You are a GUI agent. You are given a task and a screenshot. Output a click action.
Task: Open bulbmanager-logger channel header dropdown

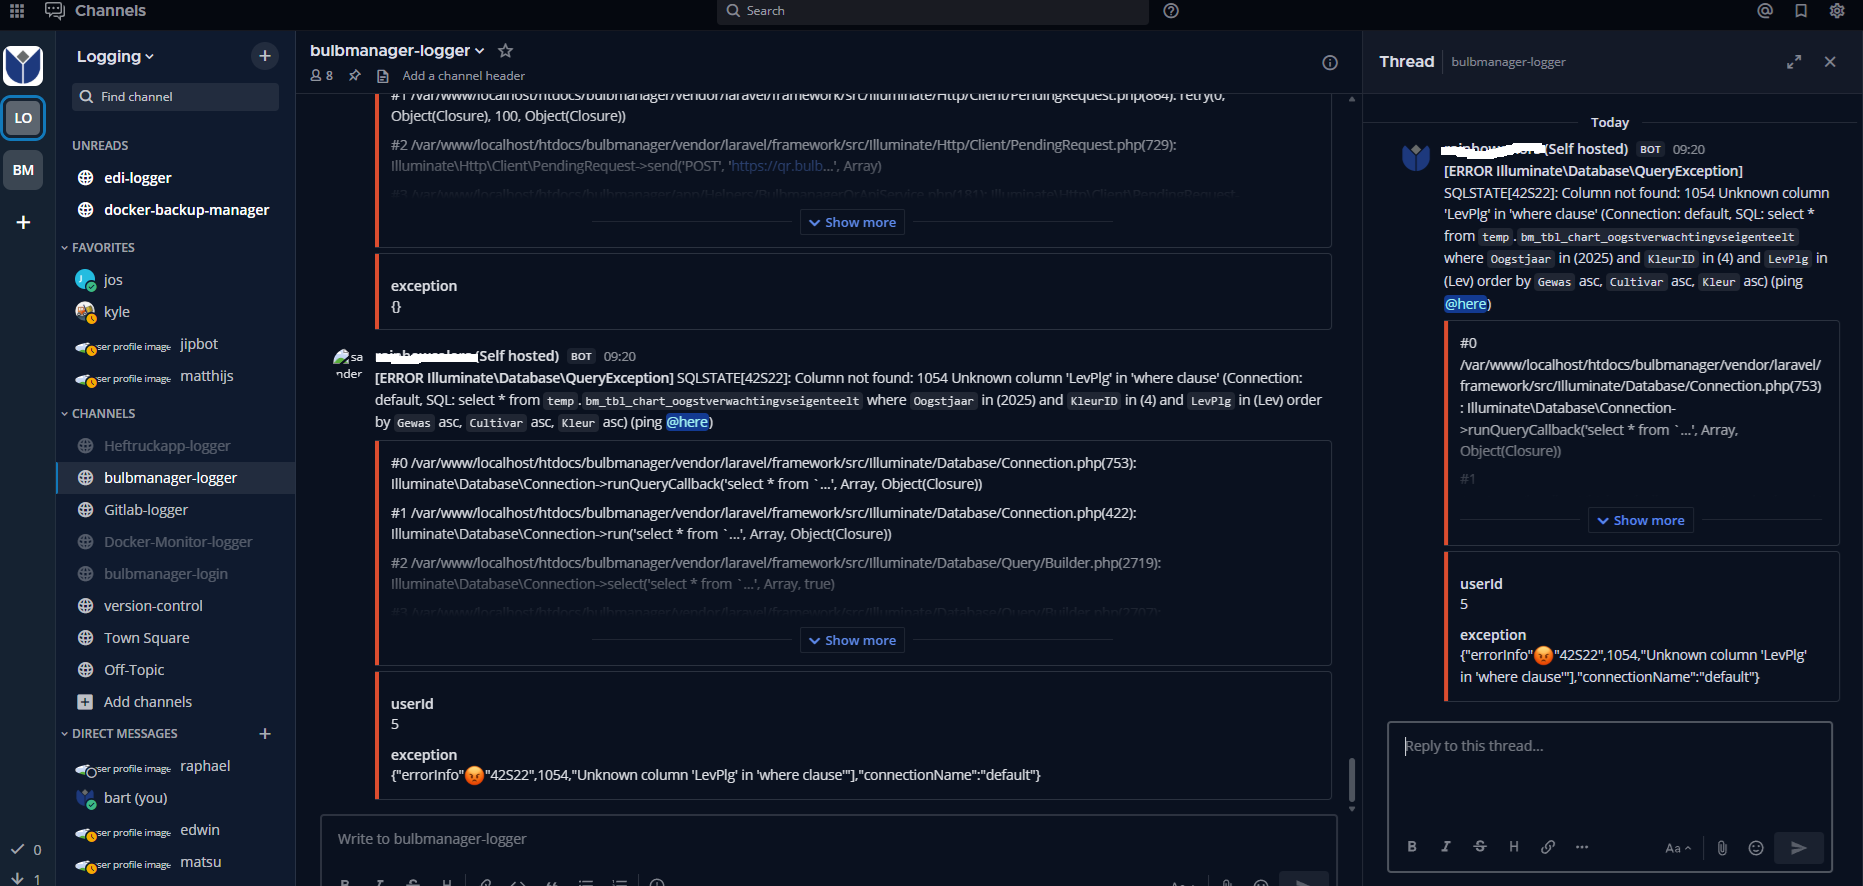point(397,51)
